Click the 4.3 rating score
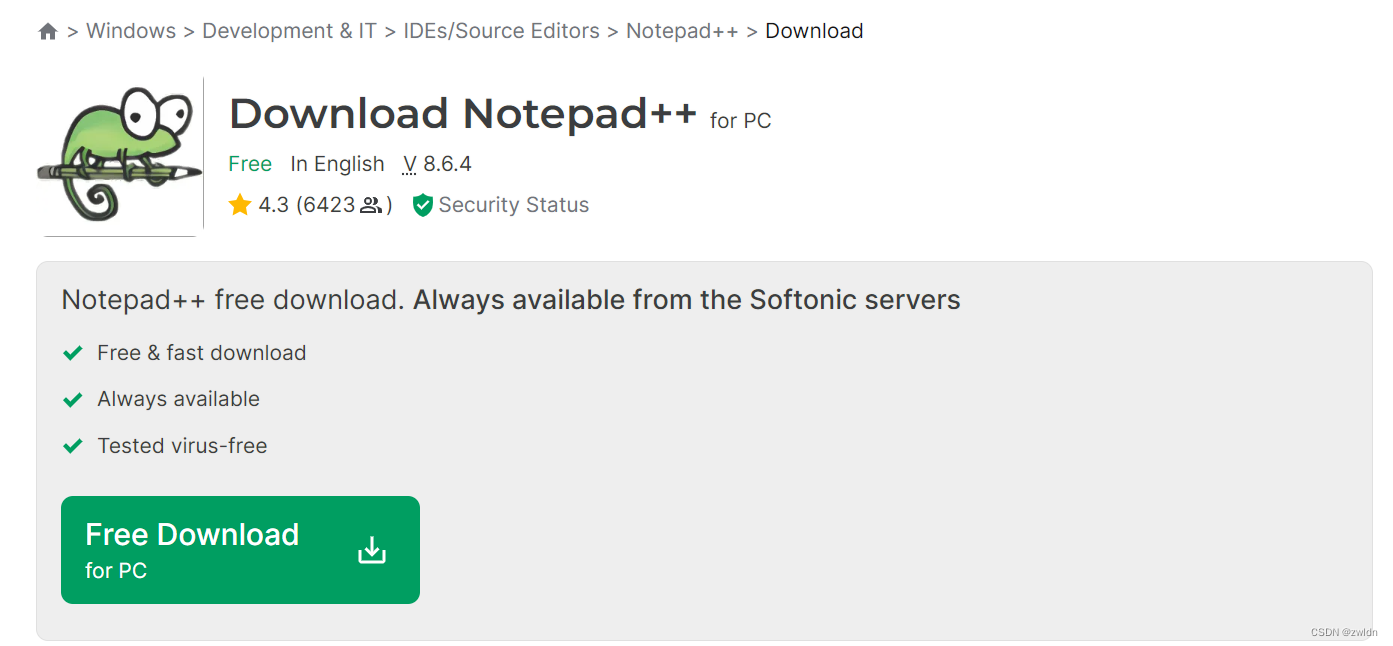This screenshot has height=646, width=1393. [273, 205]
